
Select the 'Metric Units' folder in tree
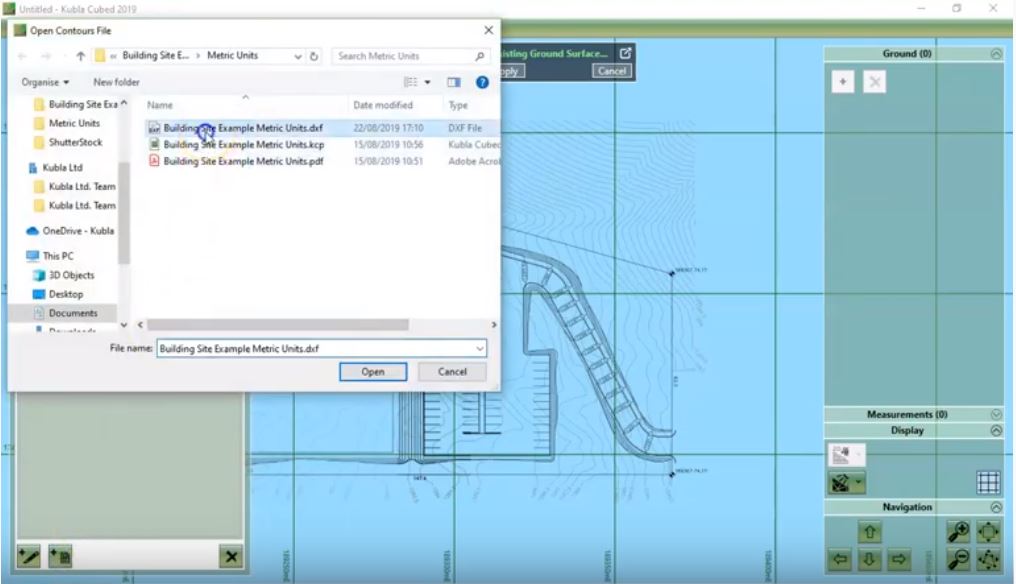point(67,123)
